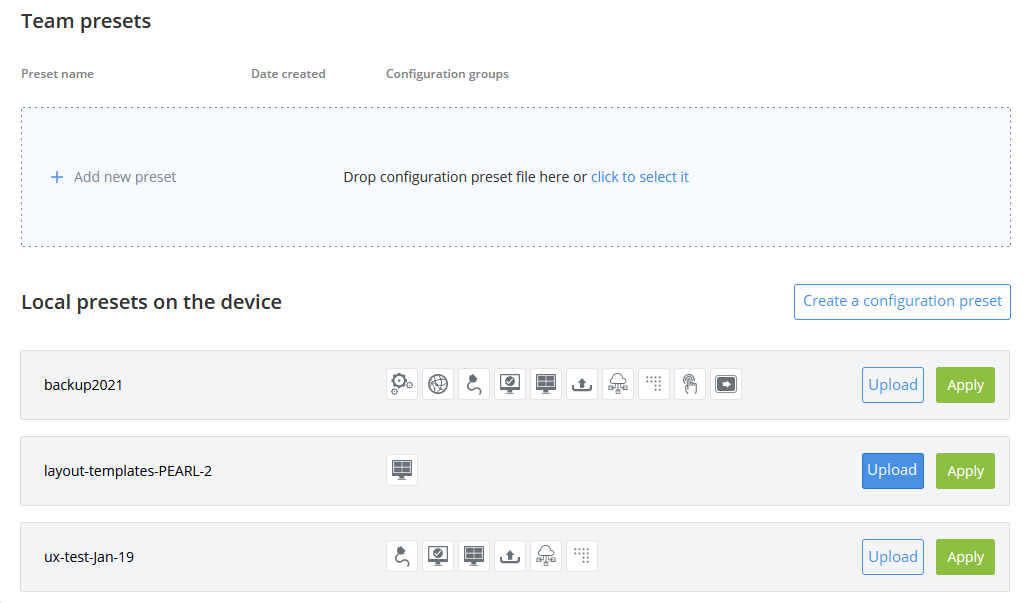Click Add new preset in drop zone
The width and height of the screenshot is (1030, 603).
(114, 177)
